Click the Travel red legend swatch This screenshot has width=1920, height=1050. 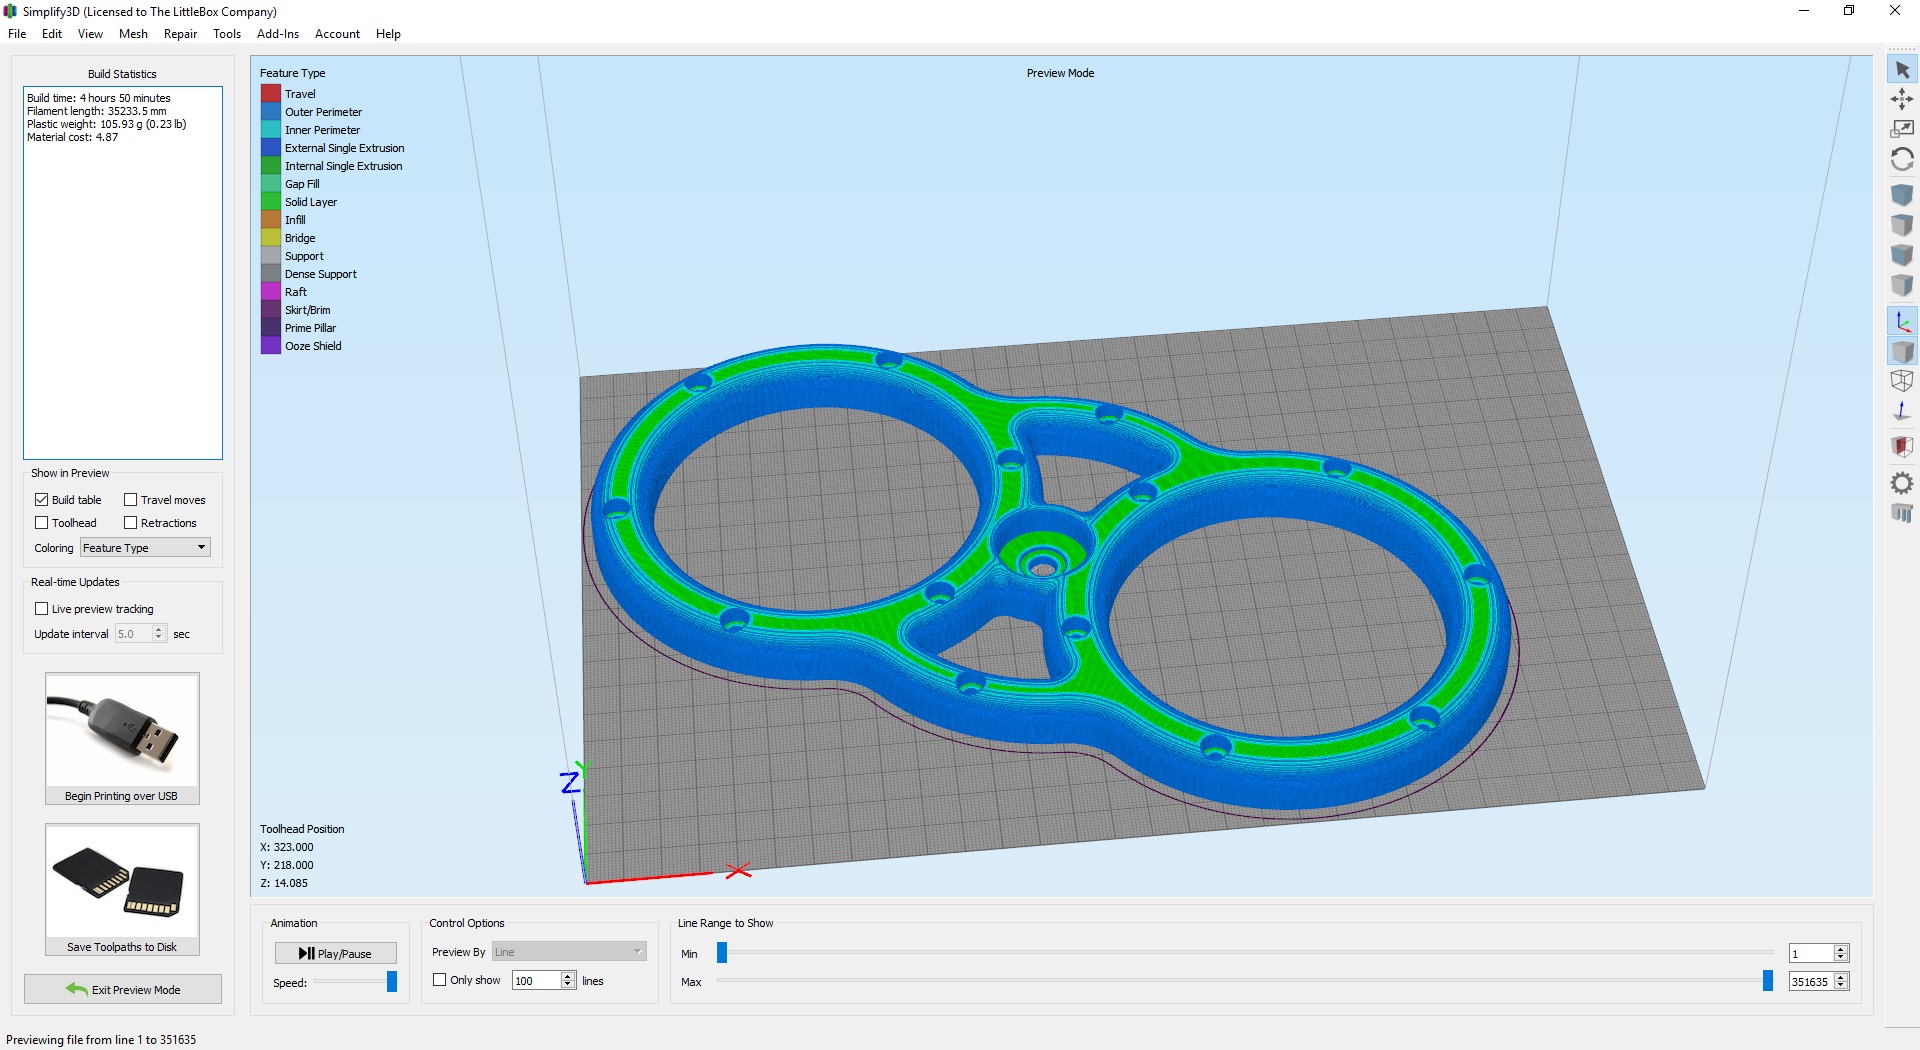(270, 93)
